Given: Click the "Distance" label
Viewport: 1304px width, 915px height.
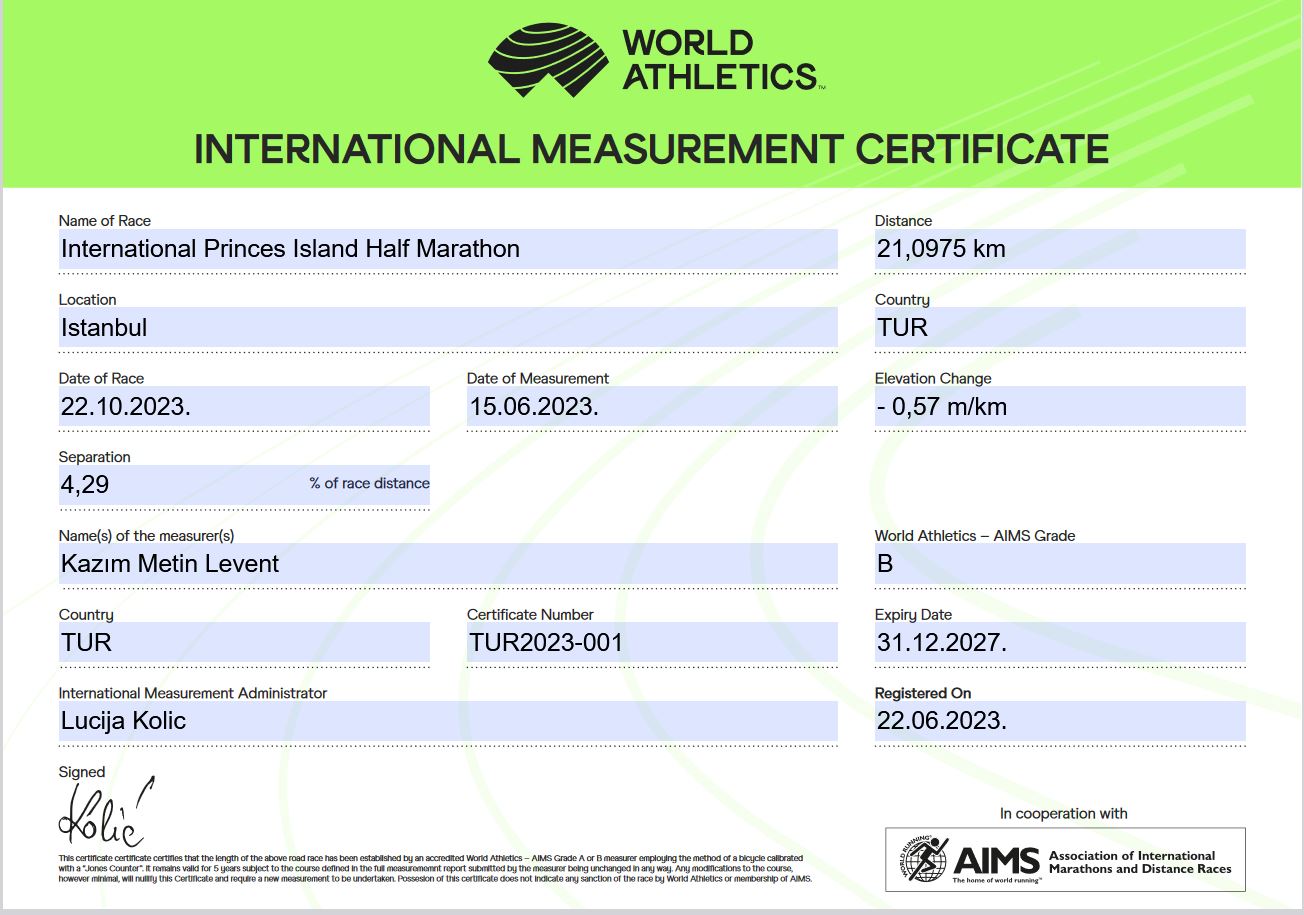Looking at the screenshot, I should [x=903, y=221].
